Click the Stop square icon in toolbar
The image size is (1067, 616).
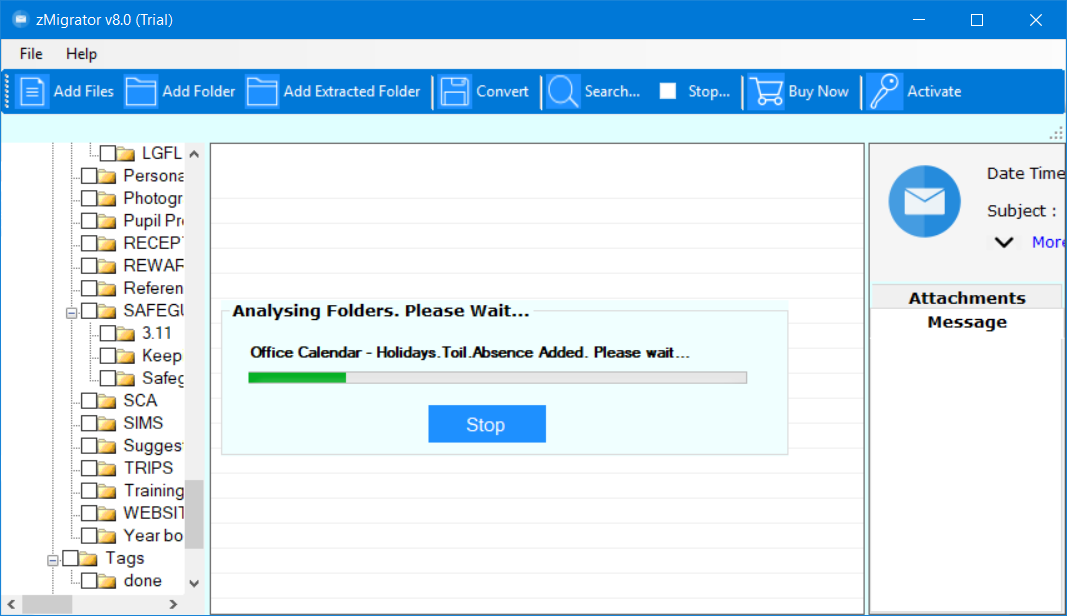[x=668, y=91]
